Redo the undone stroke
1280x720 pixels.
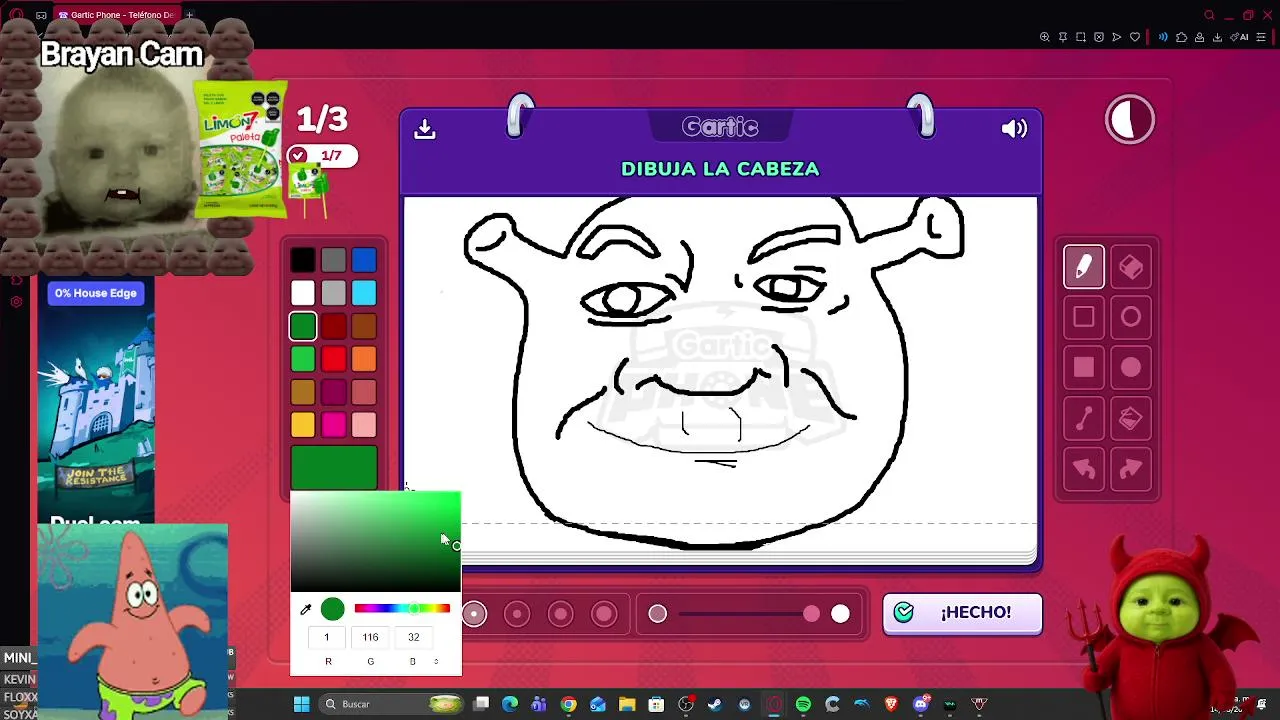point(1131,469)
